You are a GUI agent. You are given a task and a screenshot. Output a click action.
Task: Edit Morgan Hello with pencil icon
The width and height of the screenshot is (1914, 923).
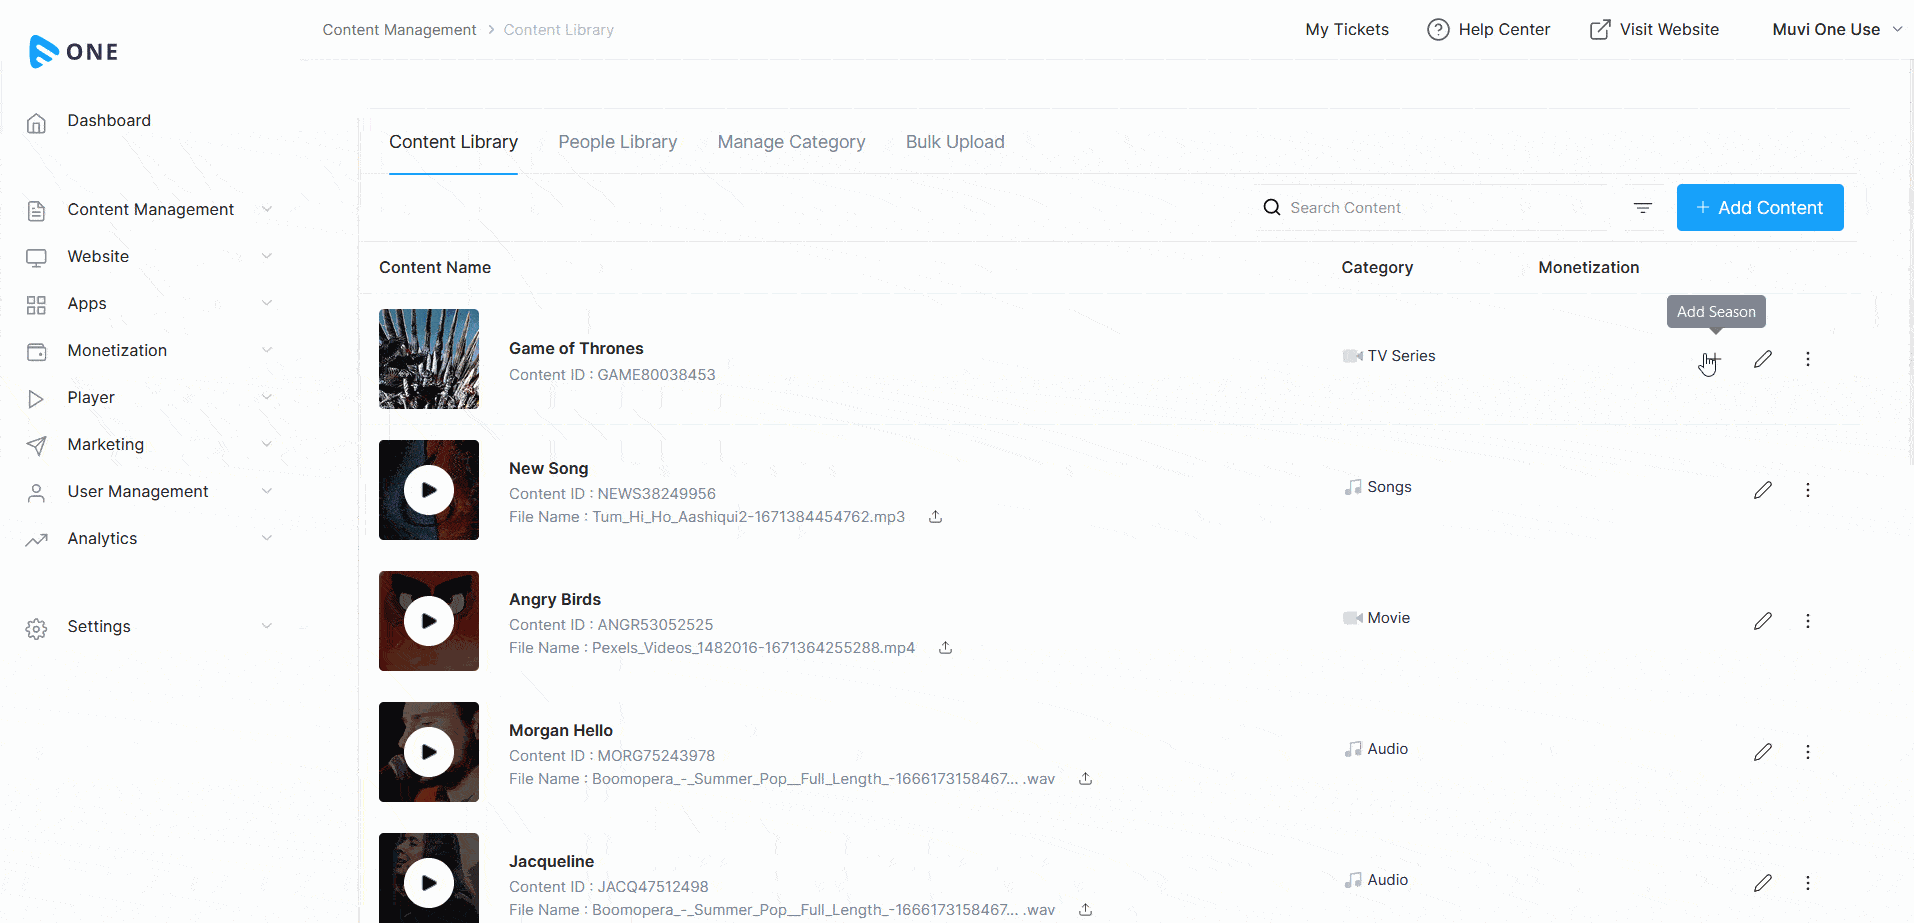coord(1763,752)
